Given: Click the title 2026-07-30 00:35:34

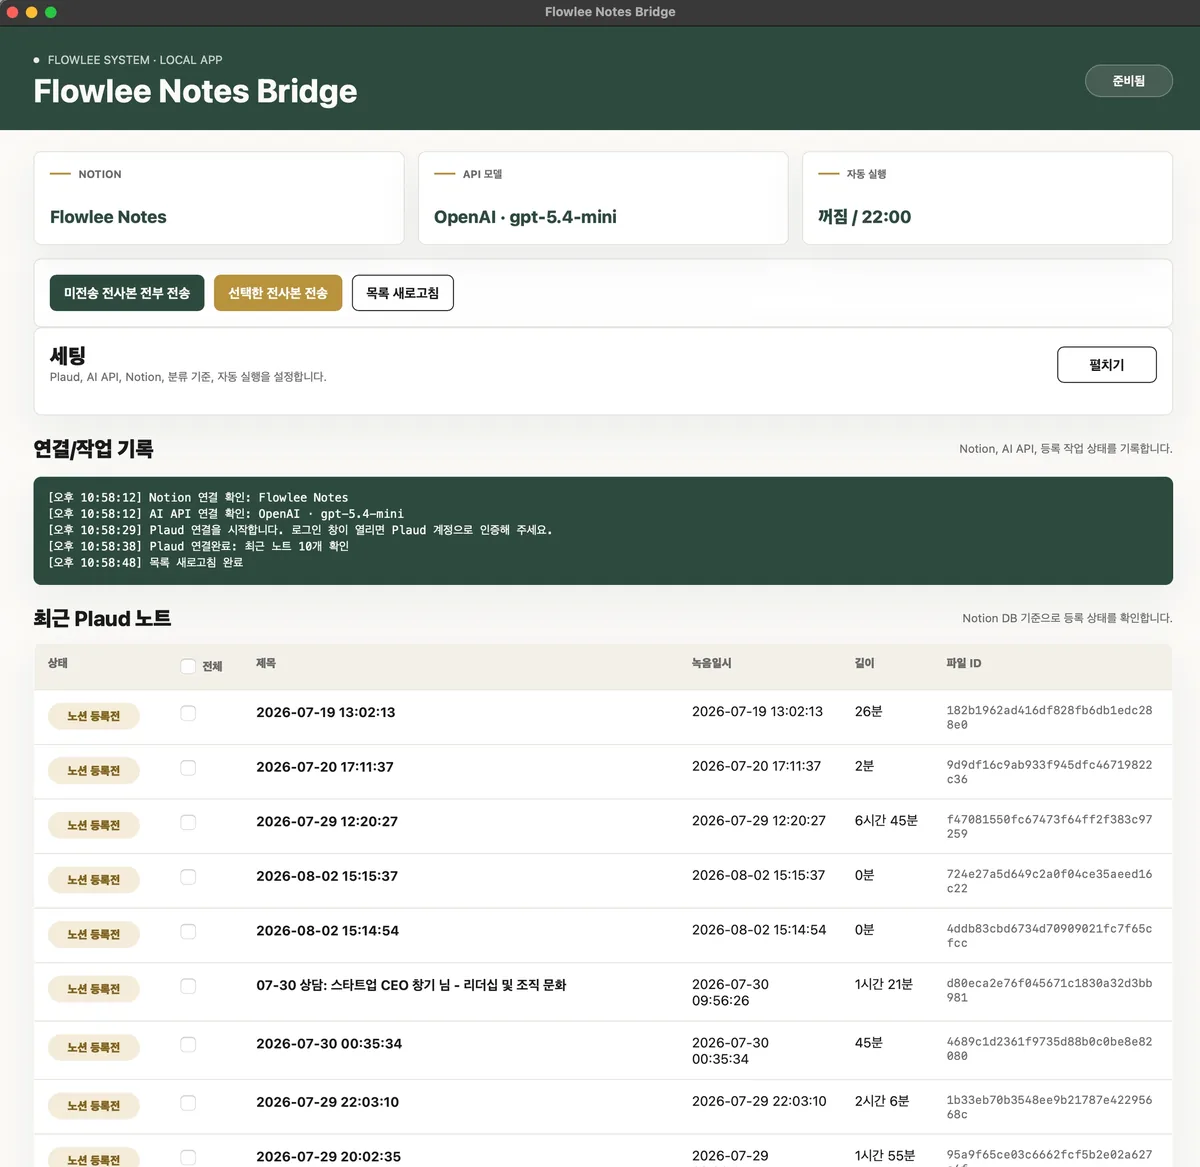Looking at the screenshot, I should point(329,1043).
